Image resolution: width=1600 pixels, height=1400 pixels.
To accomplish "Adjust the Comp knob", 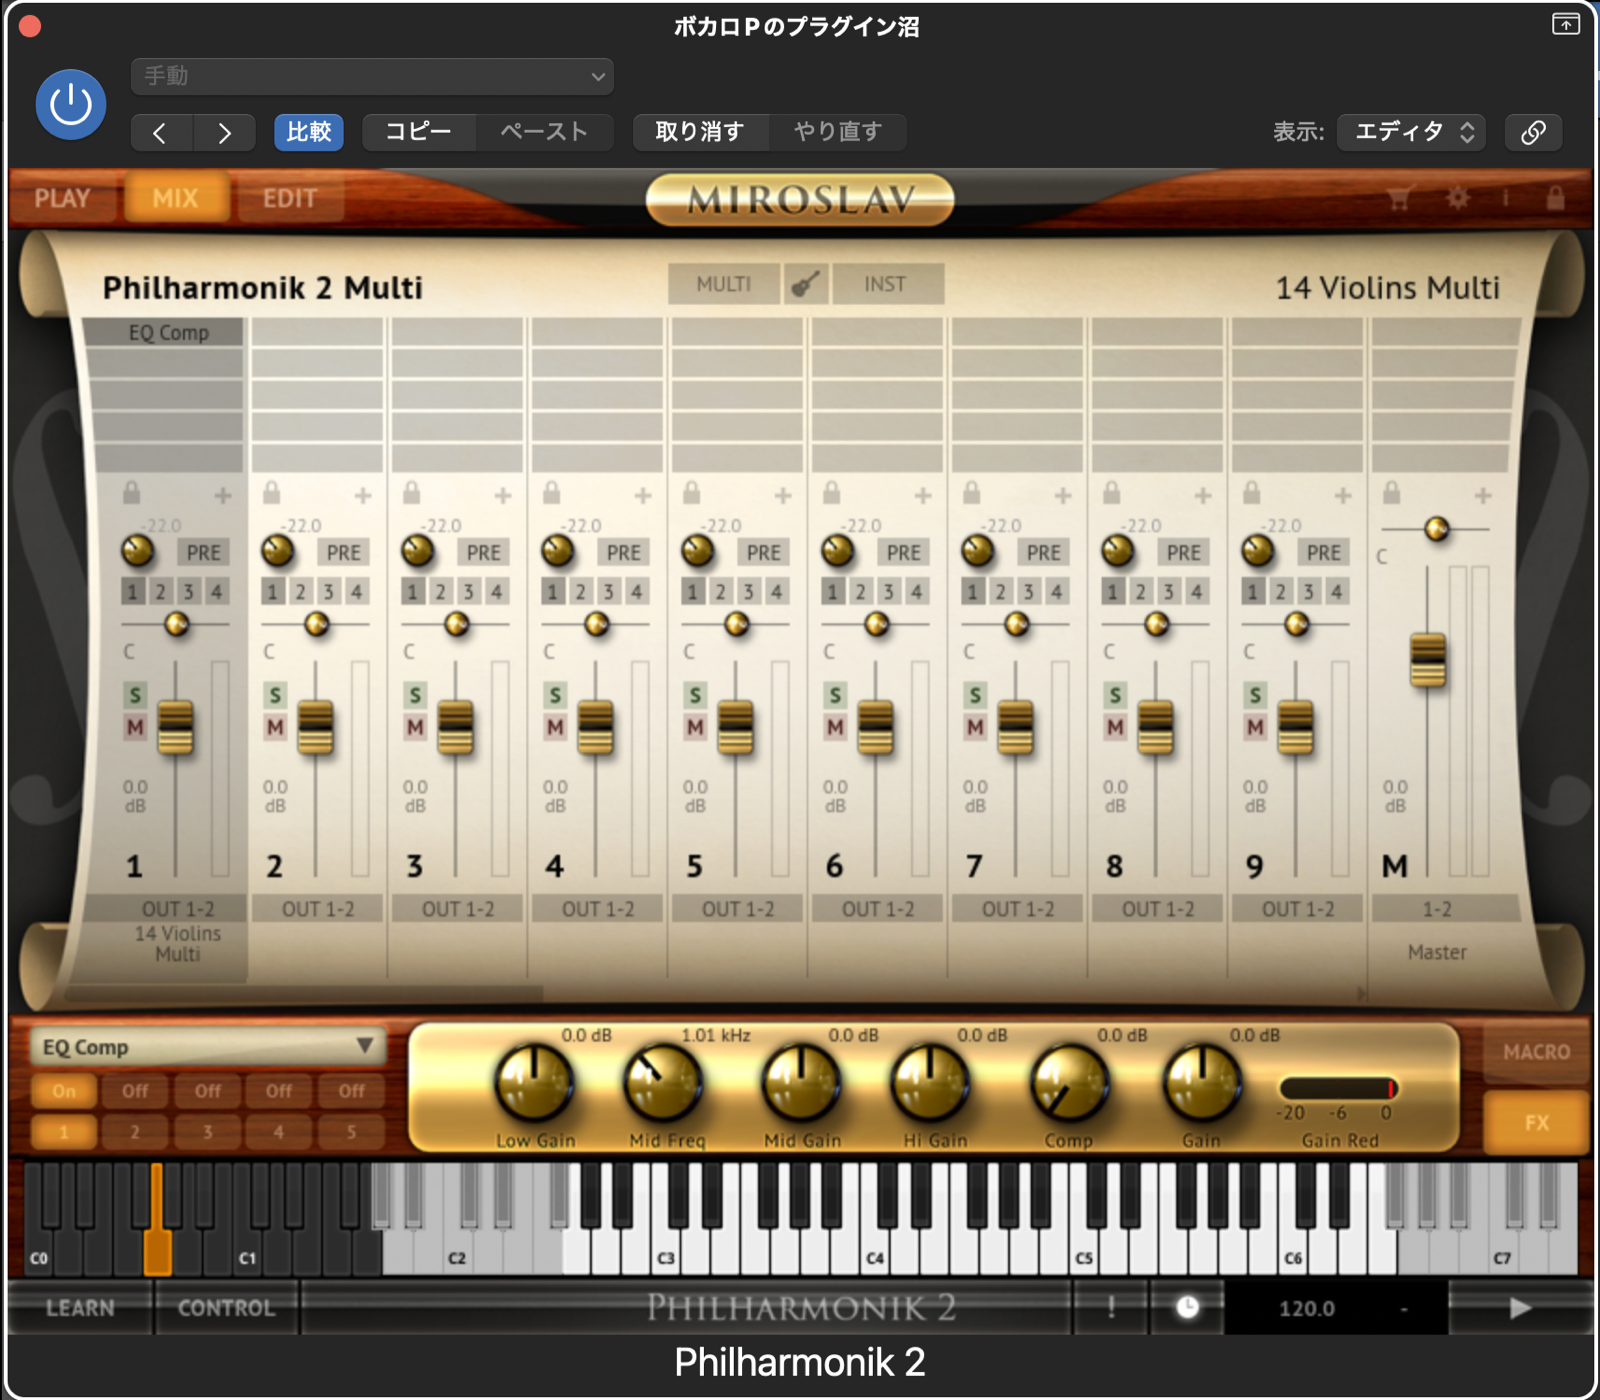I will pyautogui.click(x=1069, y=1084).
